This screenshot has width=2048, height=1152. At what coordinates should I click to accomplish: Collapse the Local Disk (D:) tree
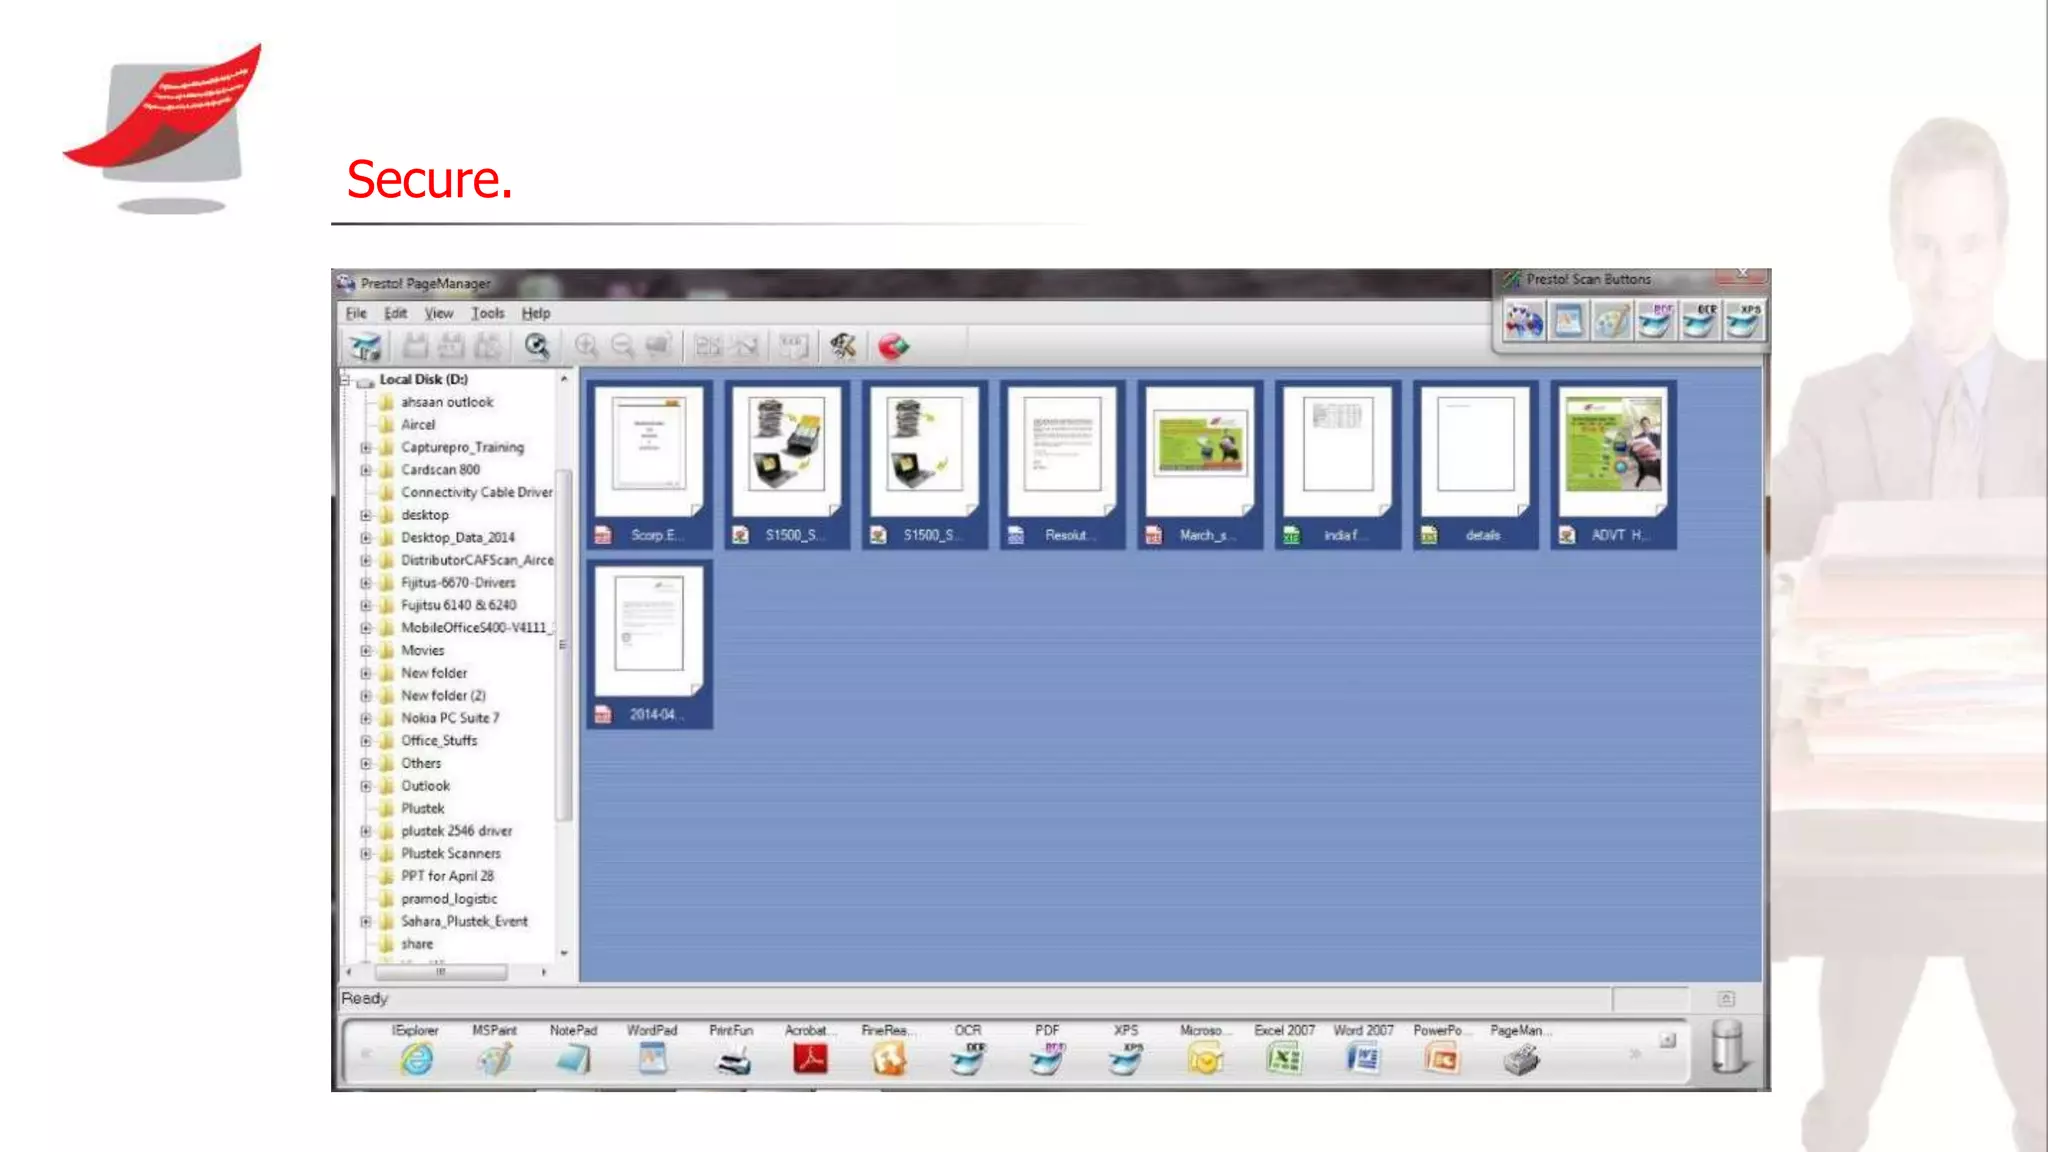click(x=346, y=380)
